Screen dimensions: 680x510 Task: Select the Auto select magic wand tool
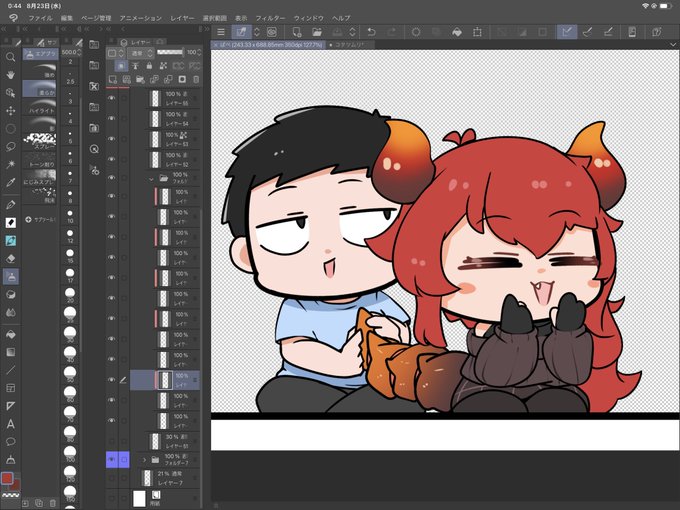10,164
